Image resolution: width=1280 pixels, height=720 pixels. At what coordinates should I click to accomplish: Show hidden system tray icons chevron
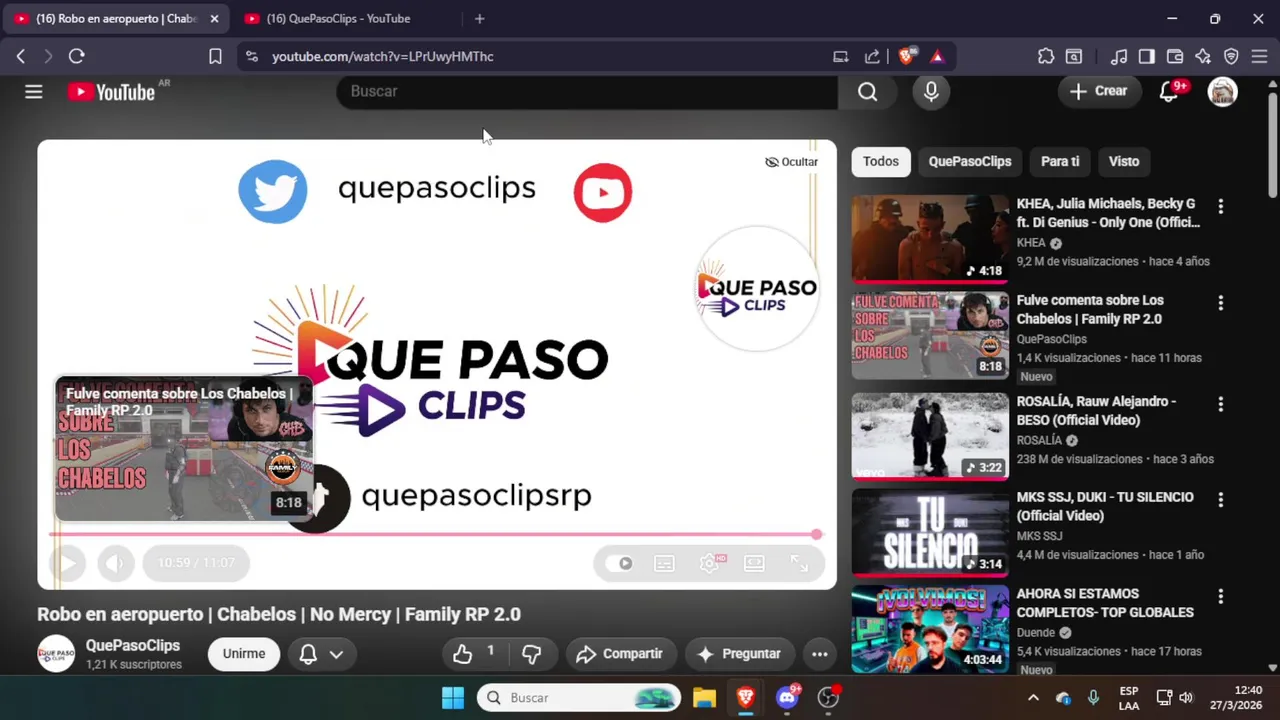pyautogui.click(x=1033, y=698)
